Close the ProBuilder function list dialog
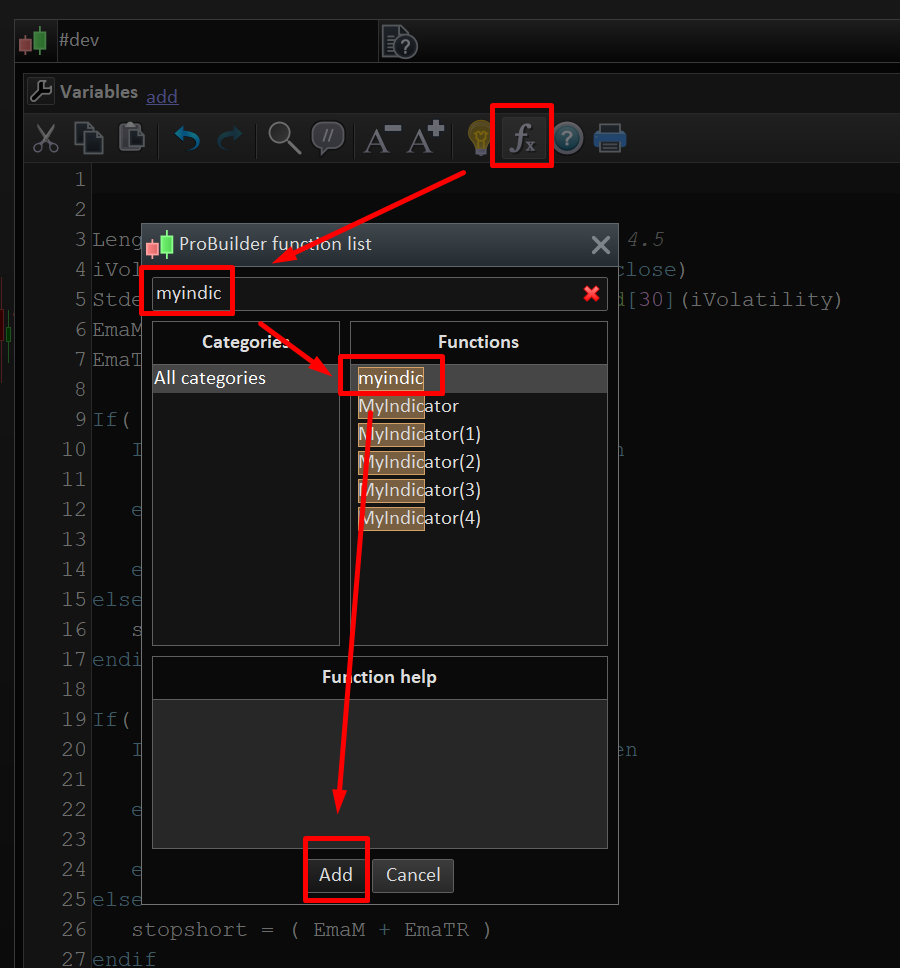 (x=601, y=245)
